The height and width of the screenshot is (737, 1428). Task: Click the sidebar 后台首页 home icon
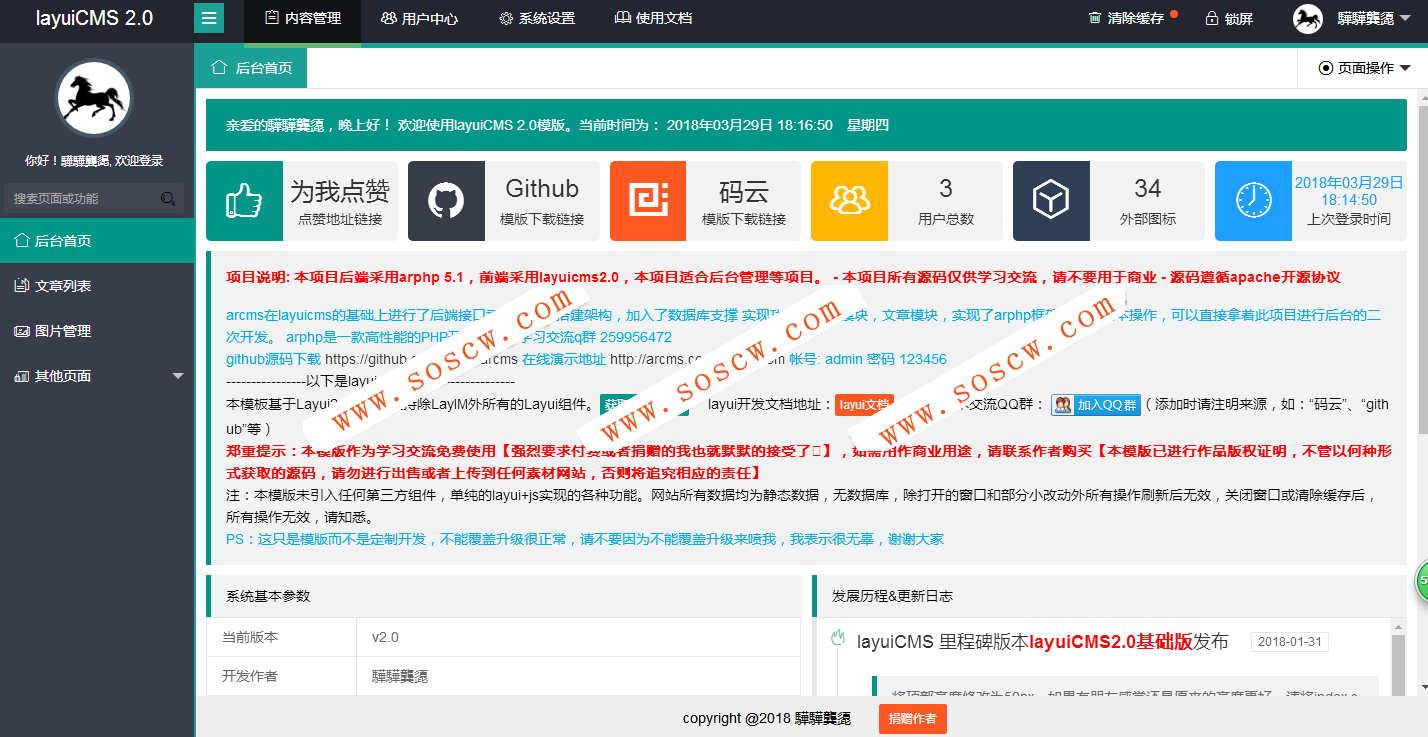[21, 240]
